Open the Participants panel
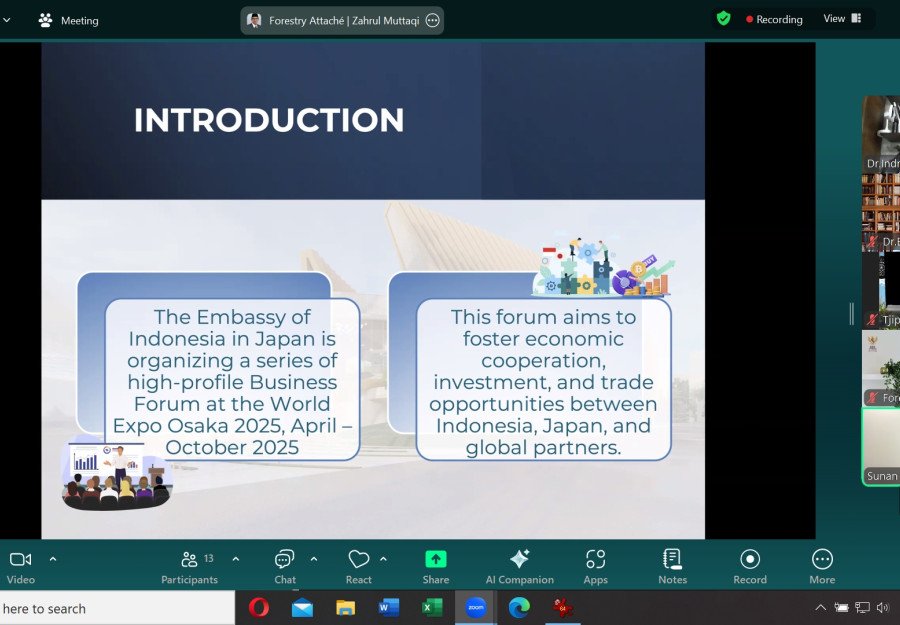Viewport: 900px width, 625px height. pyautogui.click(x=189, y=565)
